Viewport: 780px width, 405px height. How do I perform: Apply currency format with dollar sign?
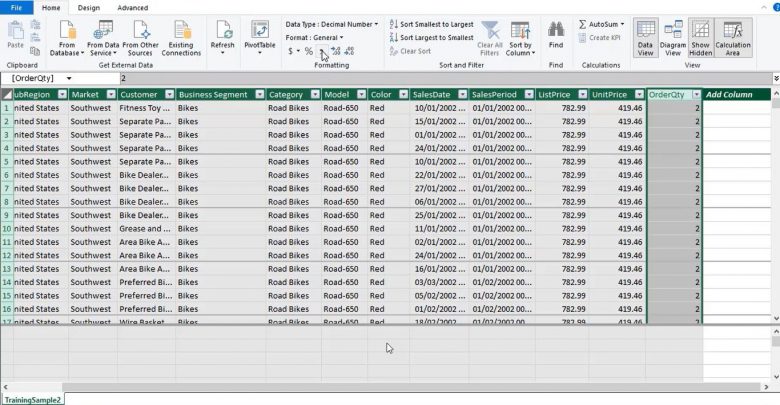click(x=291, y=51)
